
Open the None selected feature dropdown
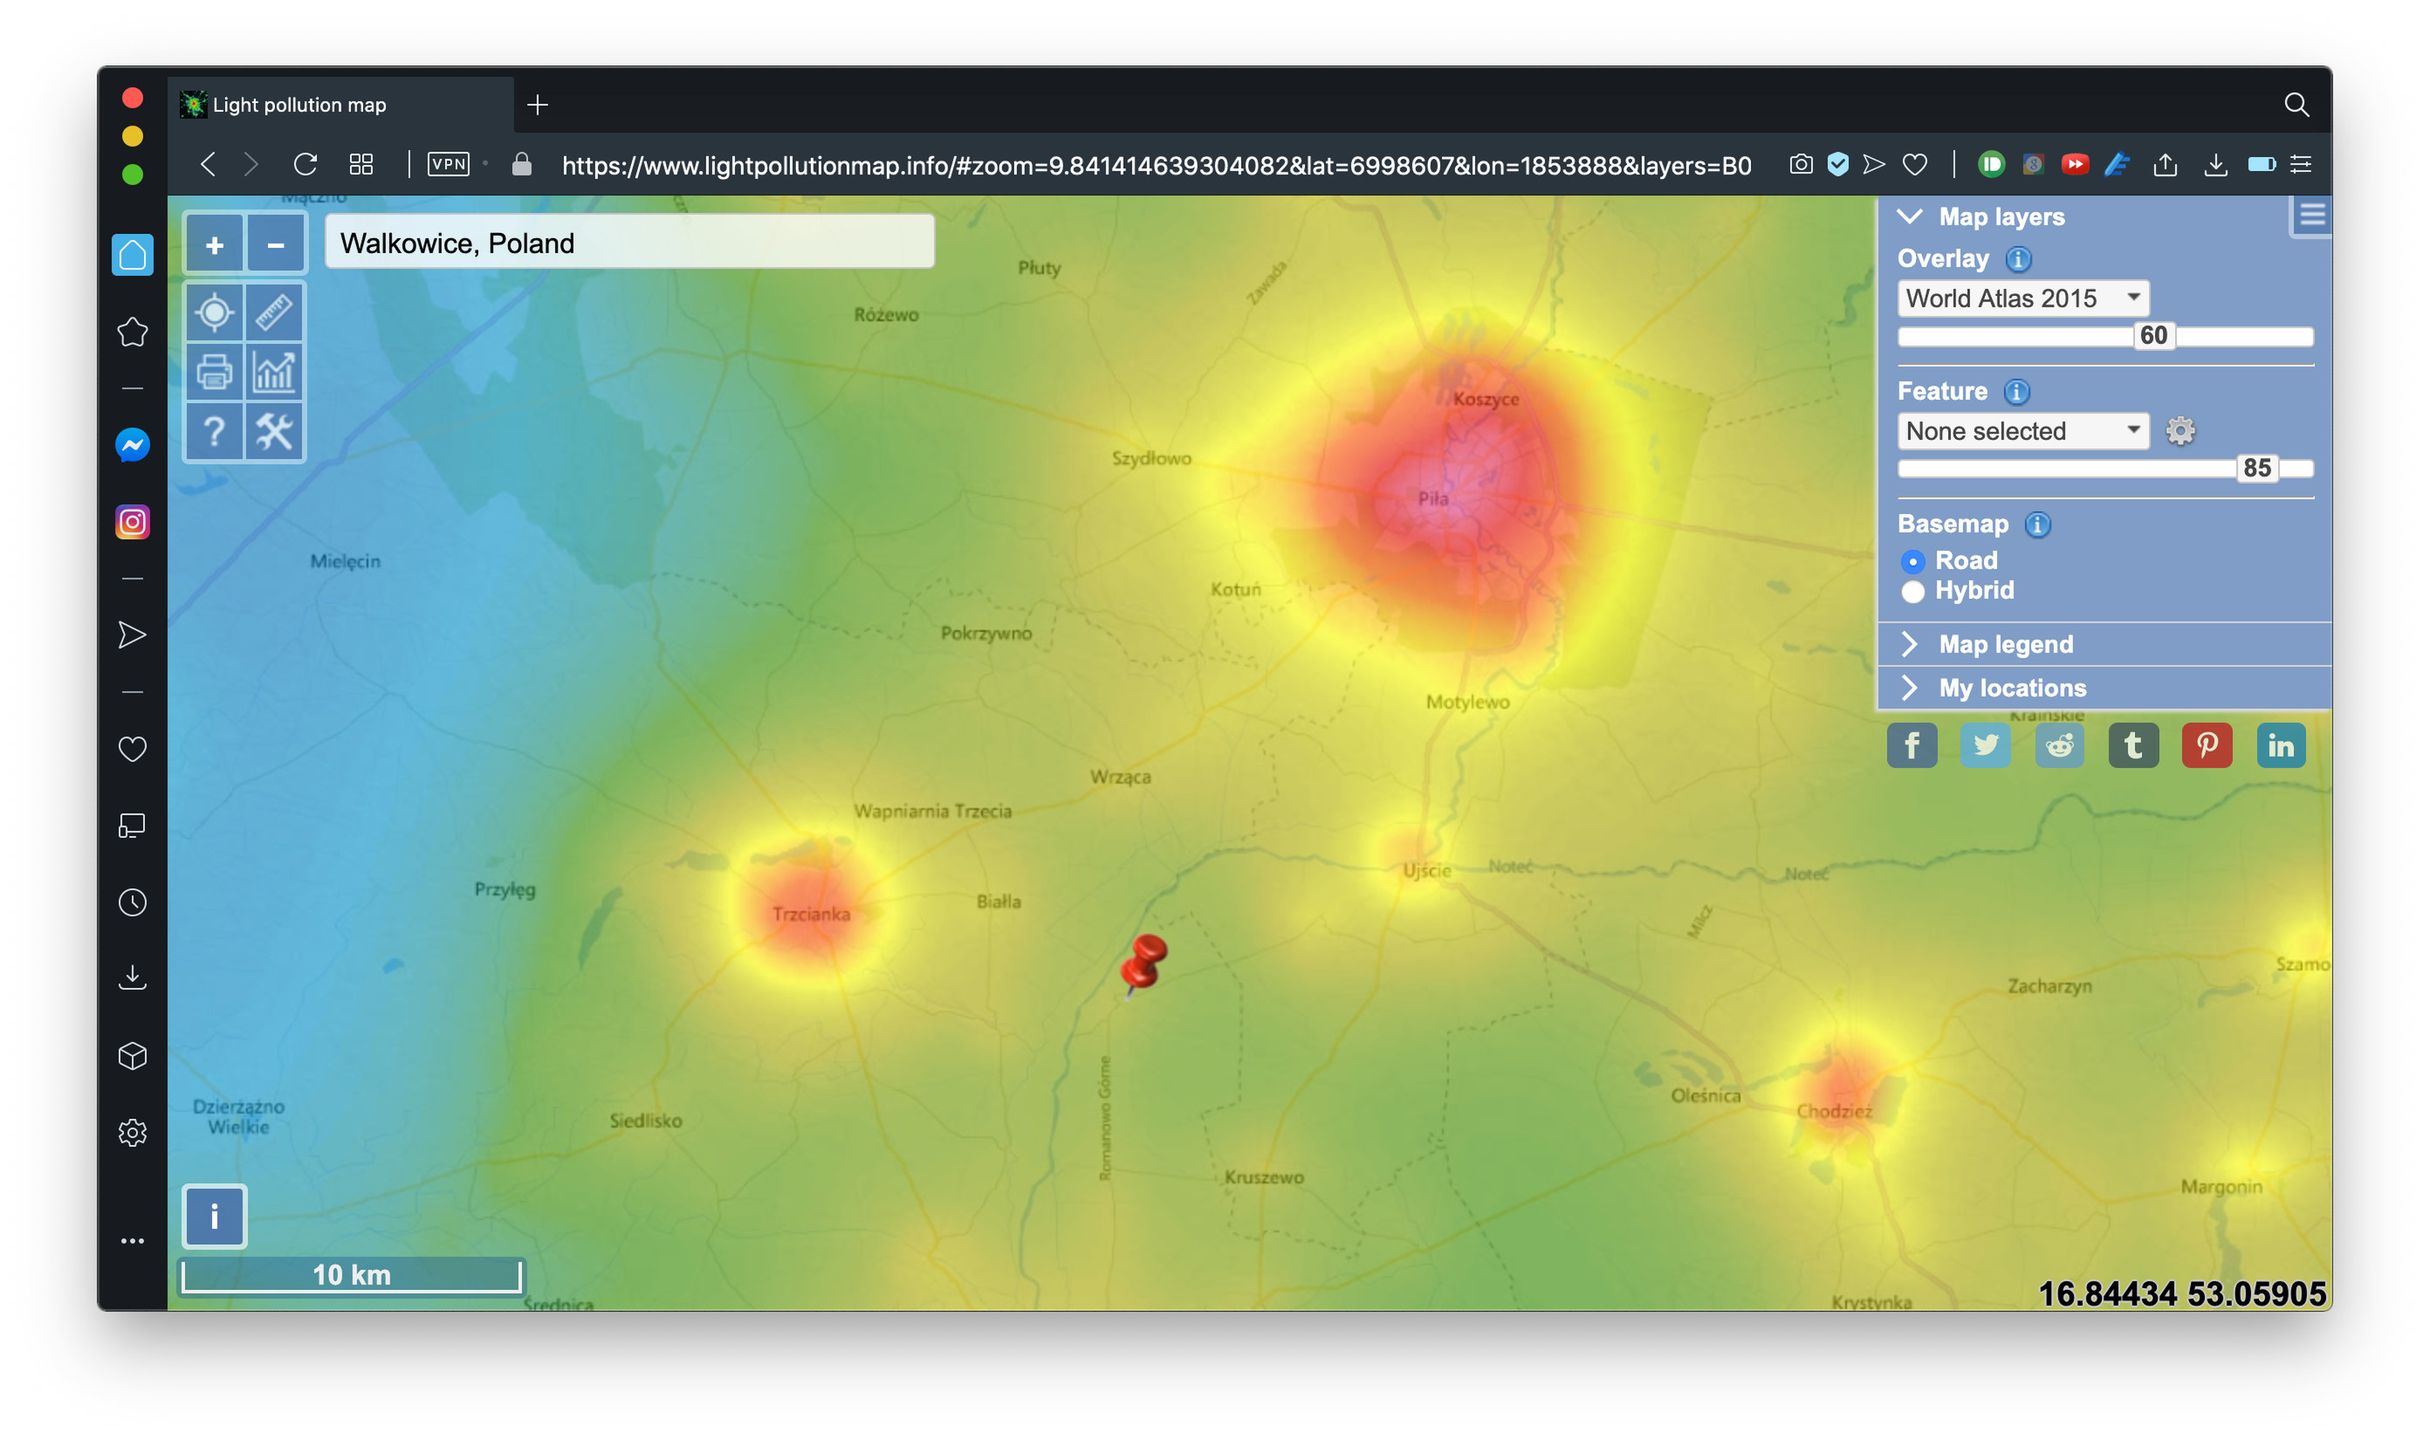2022,431
